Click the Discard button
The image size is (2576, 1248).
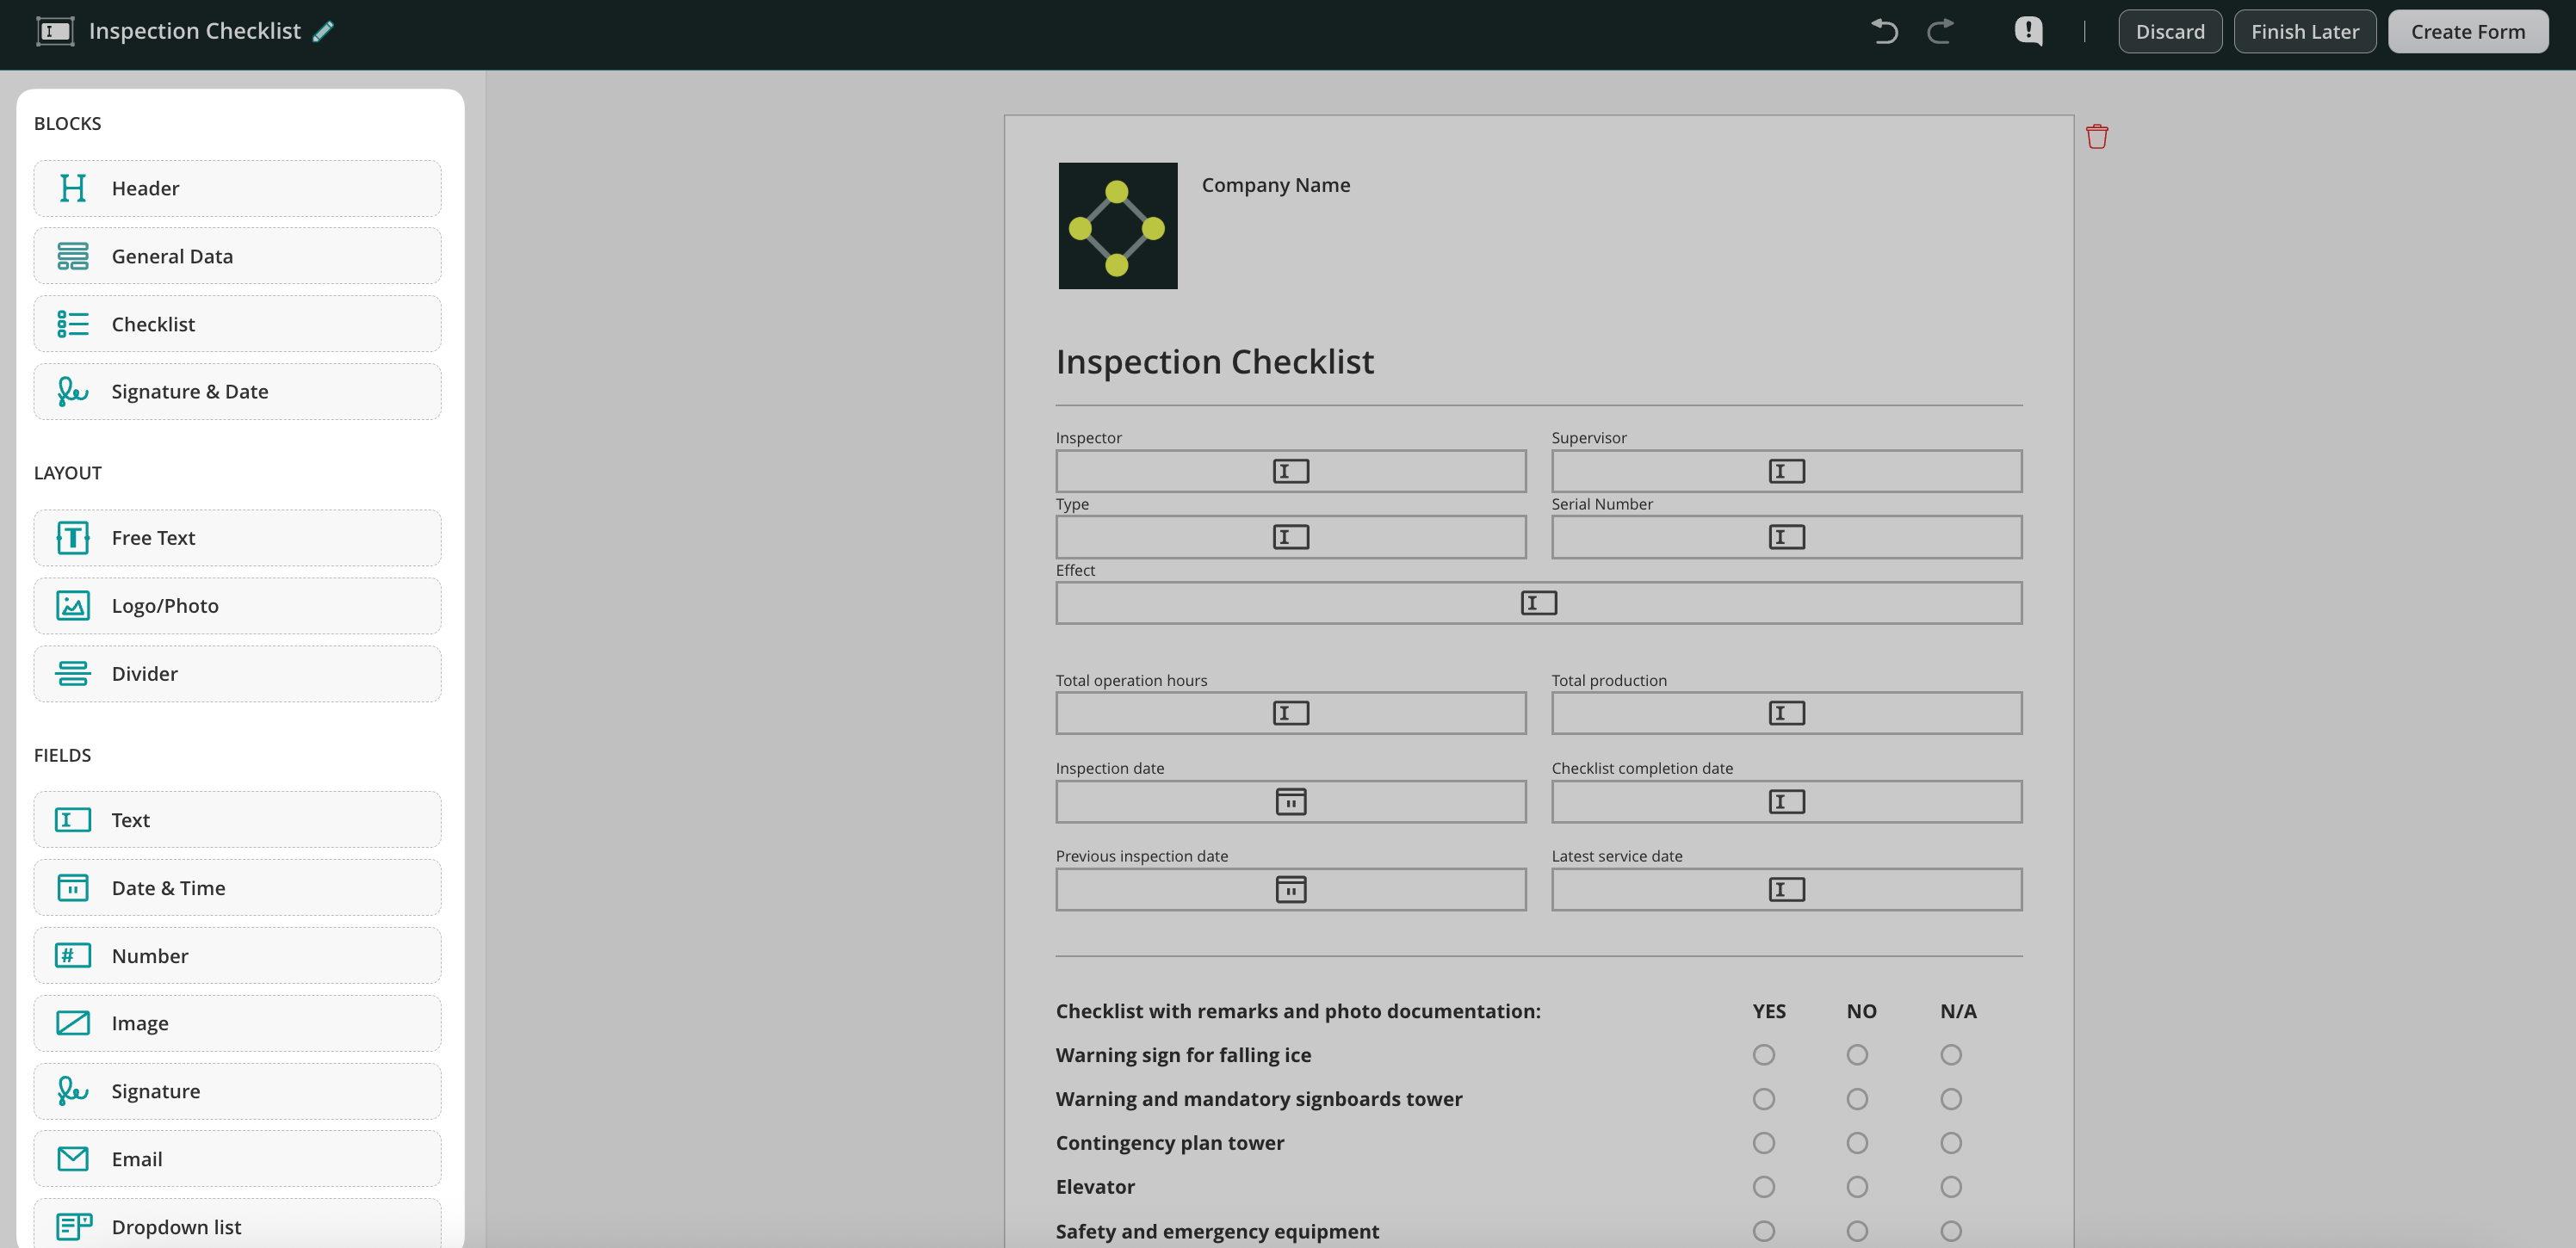2170,31
